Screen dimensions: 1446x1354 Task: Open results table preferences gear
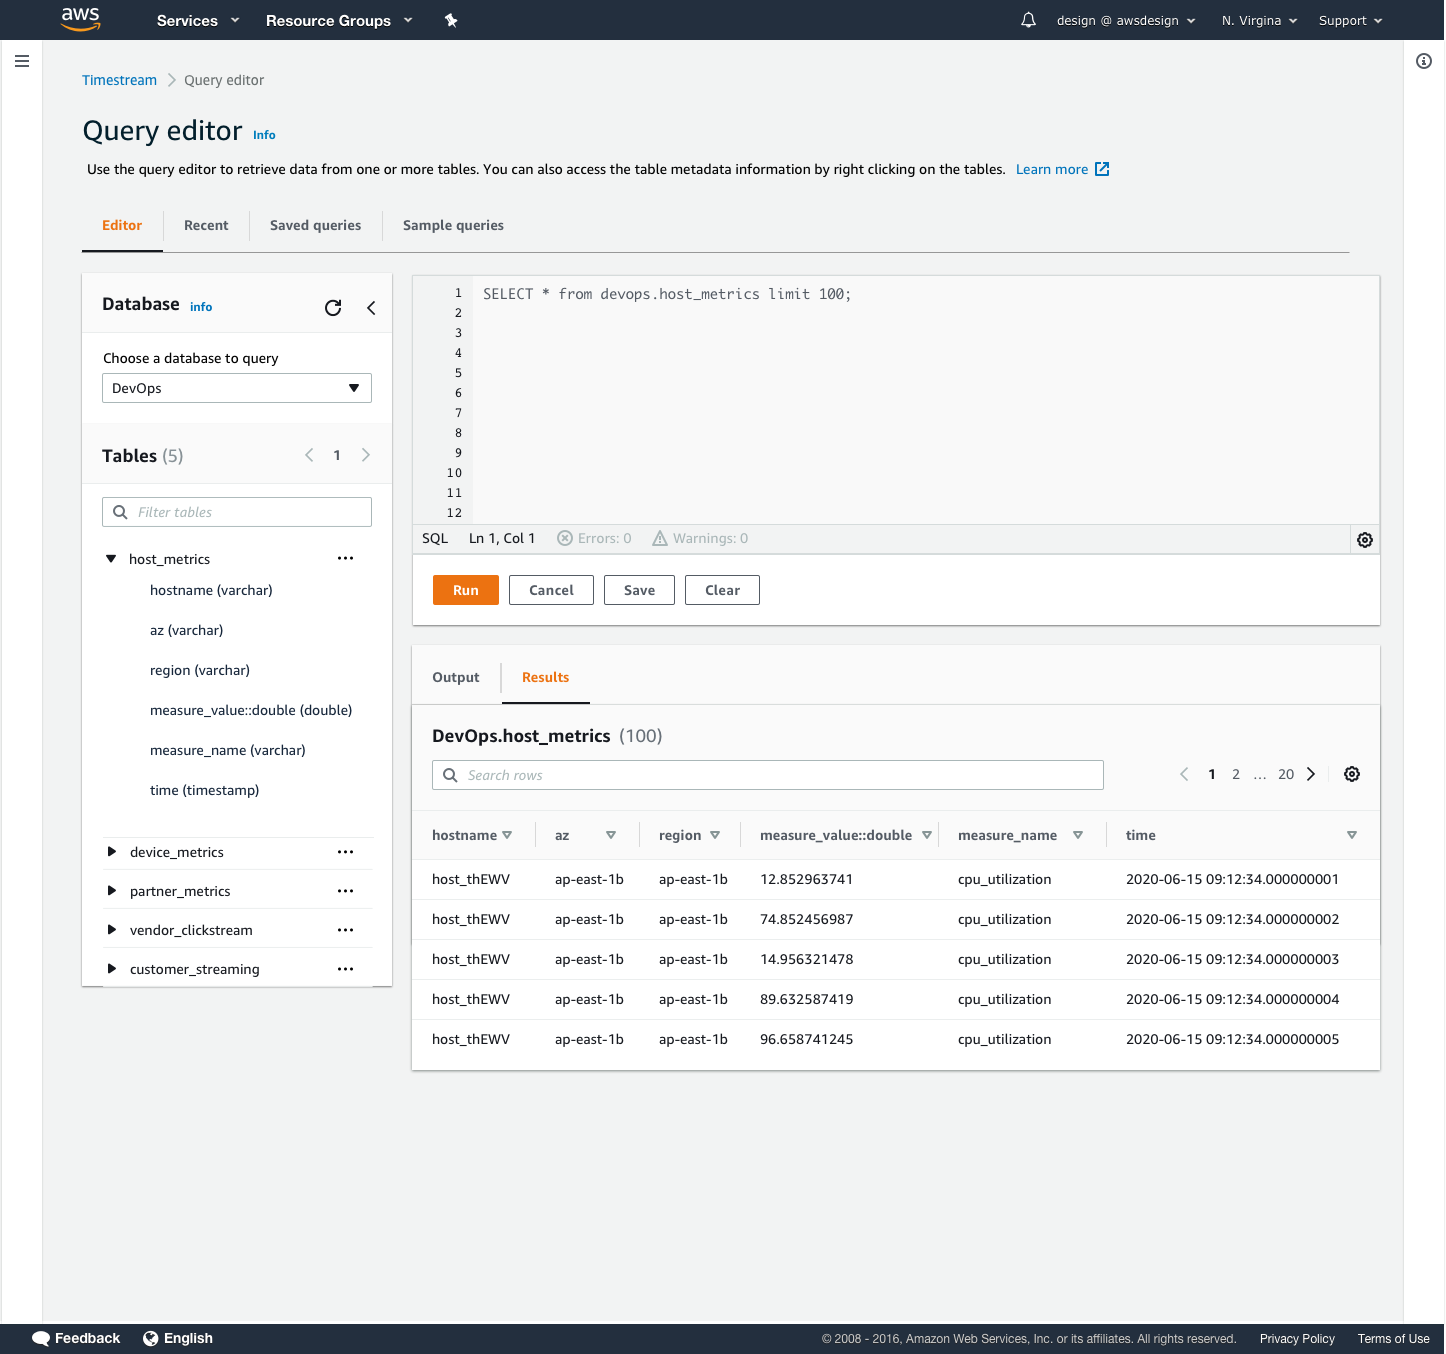pos(1352,774)
